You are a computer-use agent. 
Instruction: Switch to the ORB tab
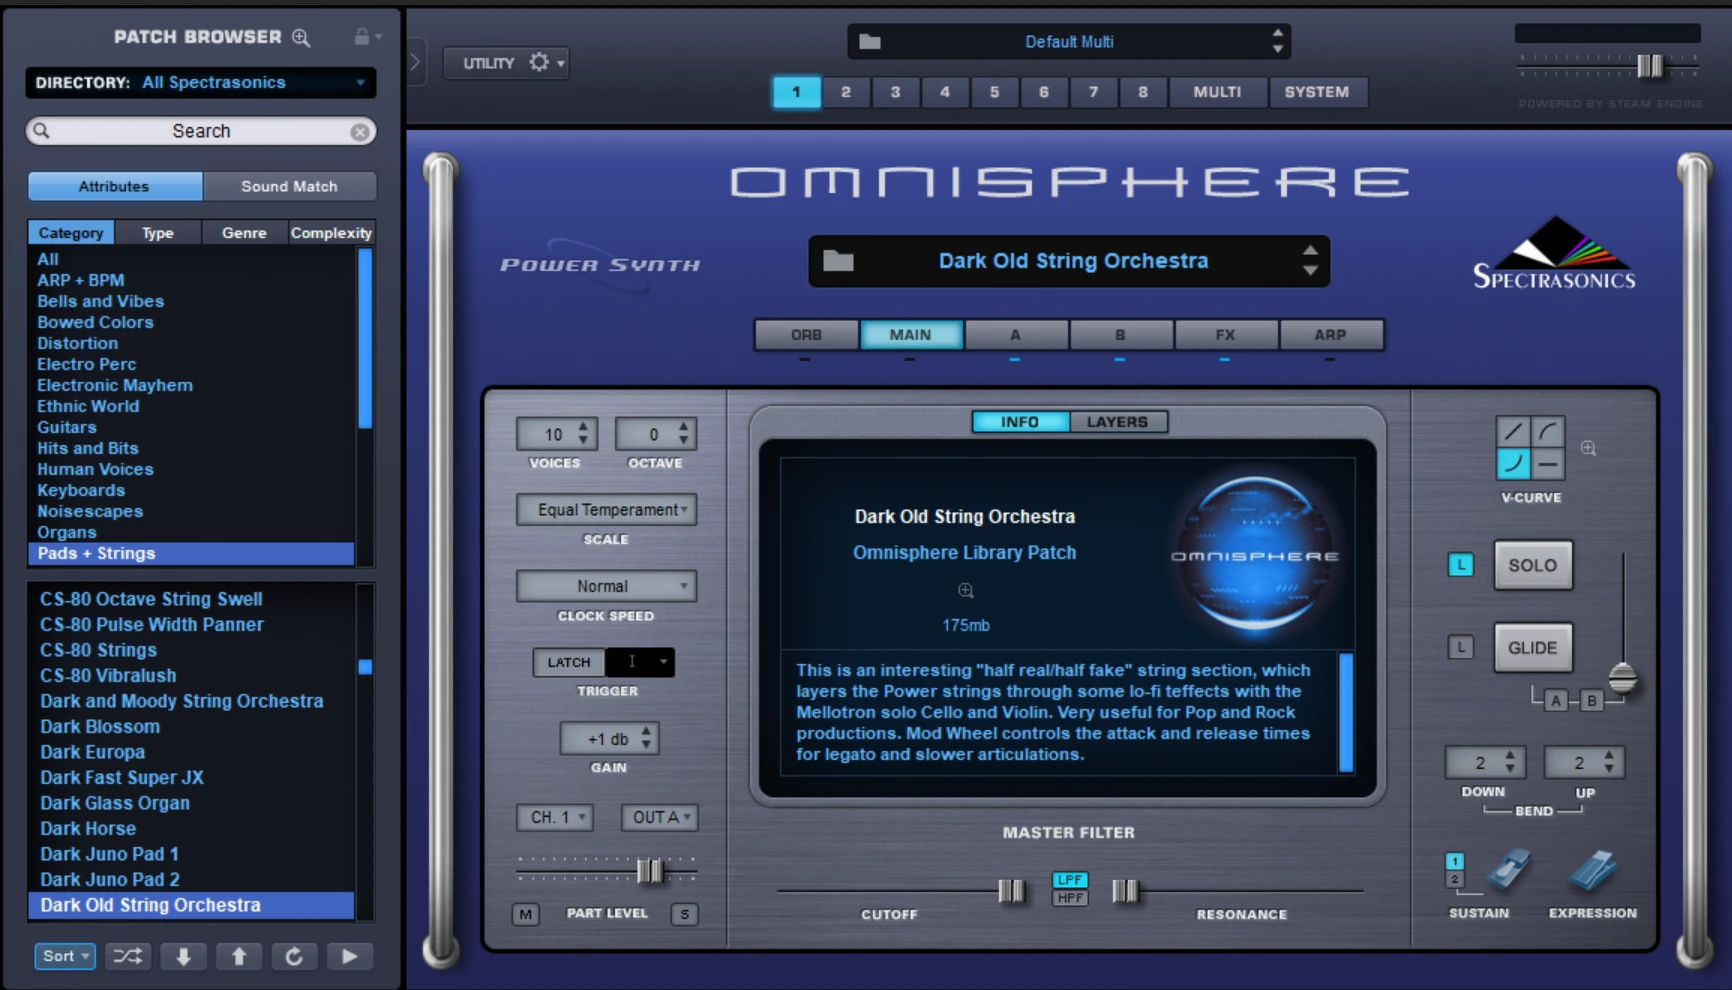[x=806, y=335]
